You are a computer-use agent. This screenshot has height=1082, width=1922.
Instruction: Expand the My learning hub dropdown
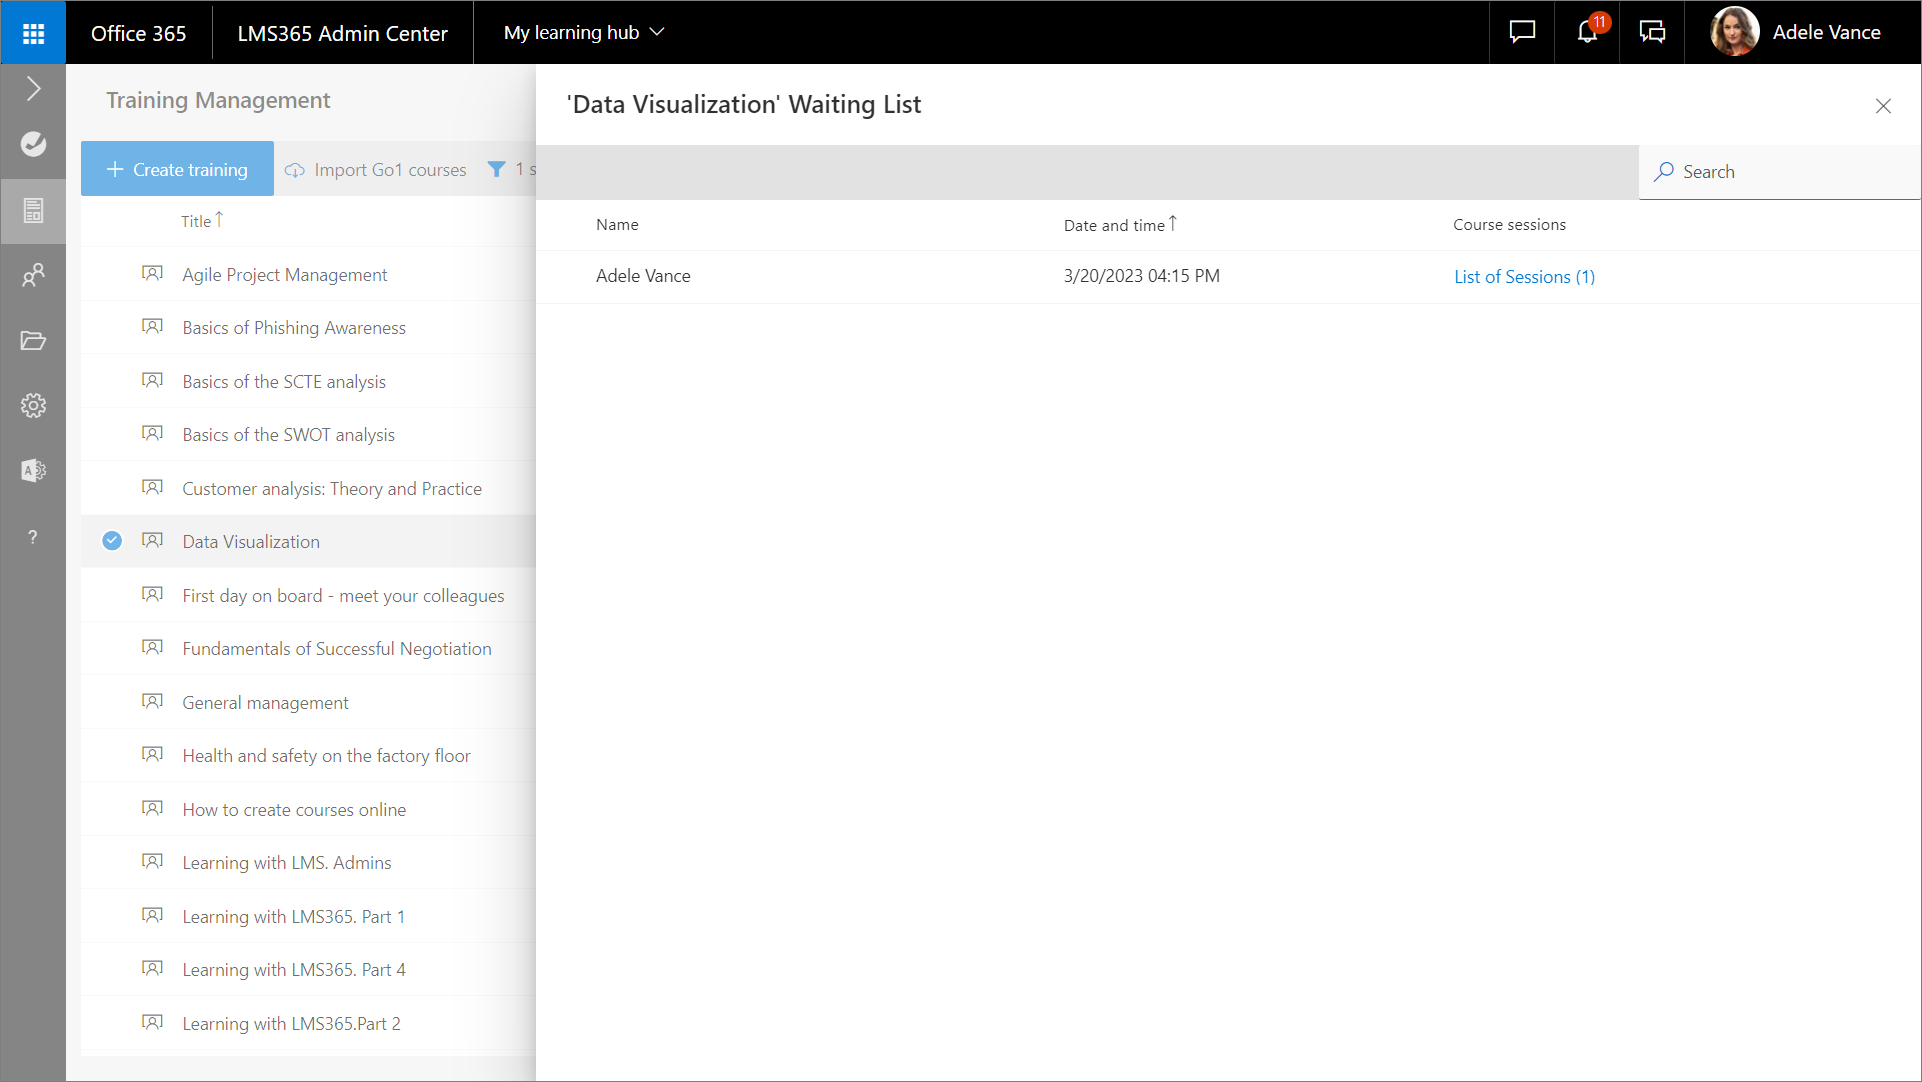point(584,32)
